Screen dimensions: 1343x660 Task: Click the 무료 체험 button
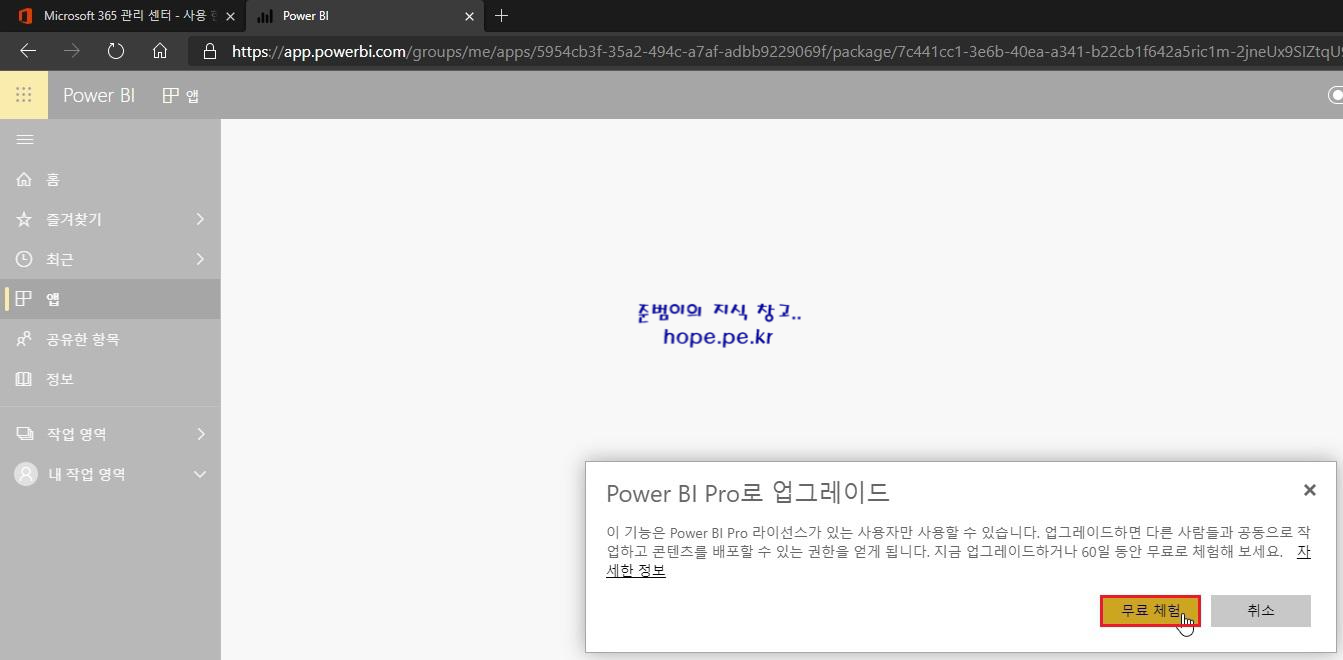(1150, 611)
